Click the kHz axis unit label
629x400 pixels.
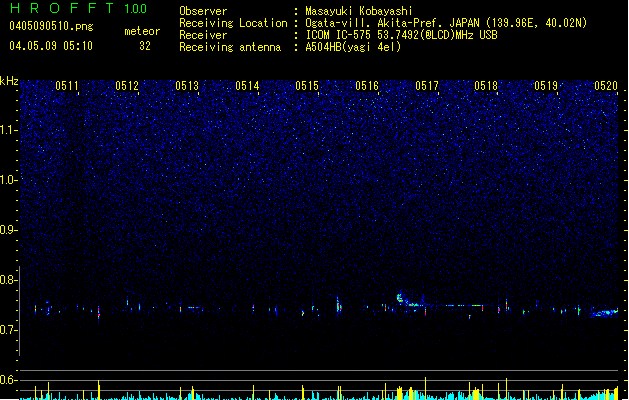(x=9, y=81)
